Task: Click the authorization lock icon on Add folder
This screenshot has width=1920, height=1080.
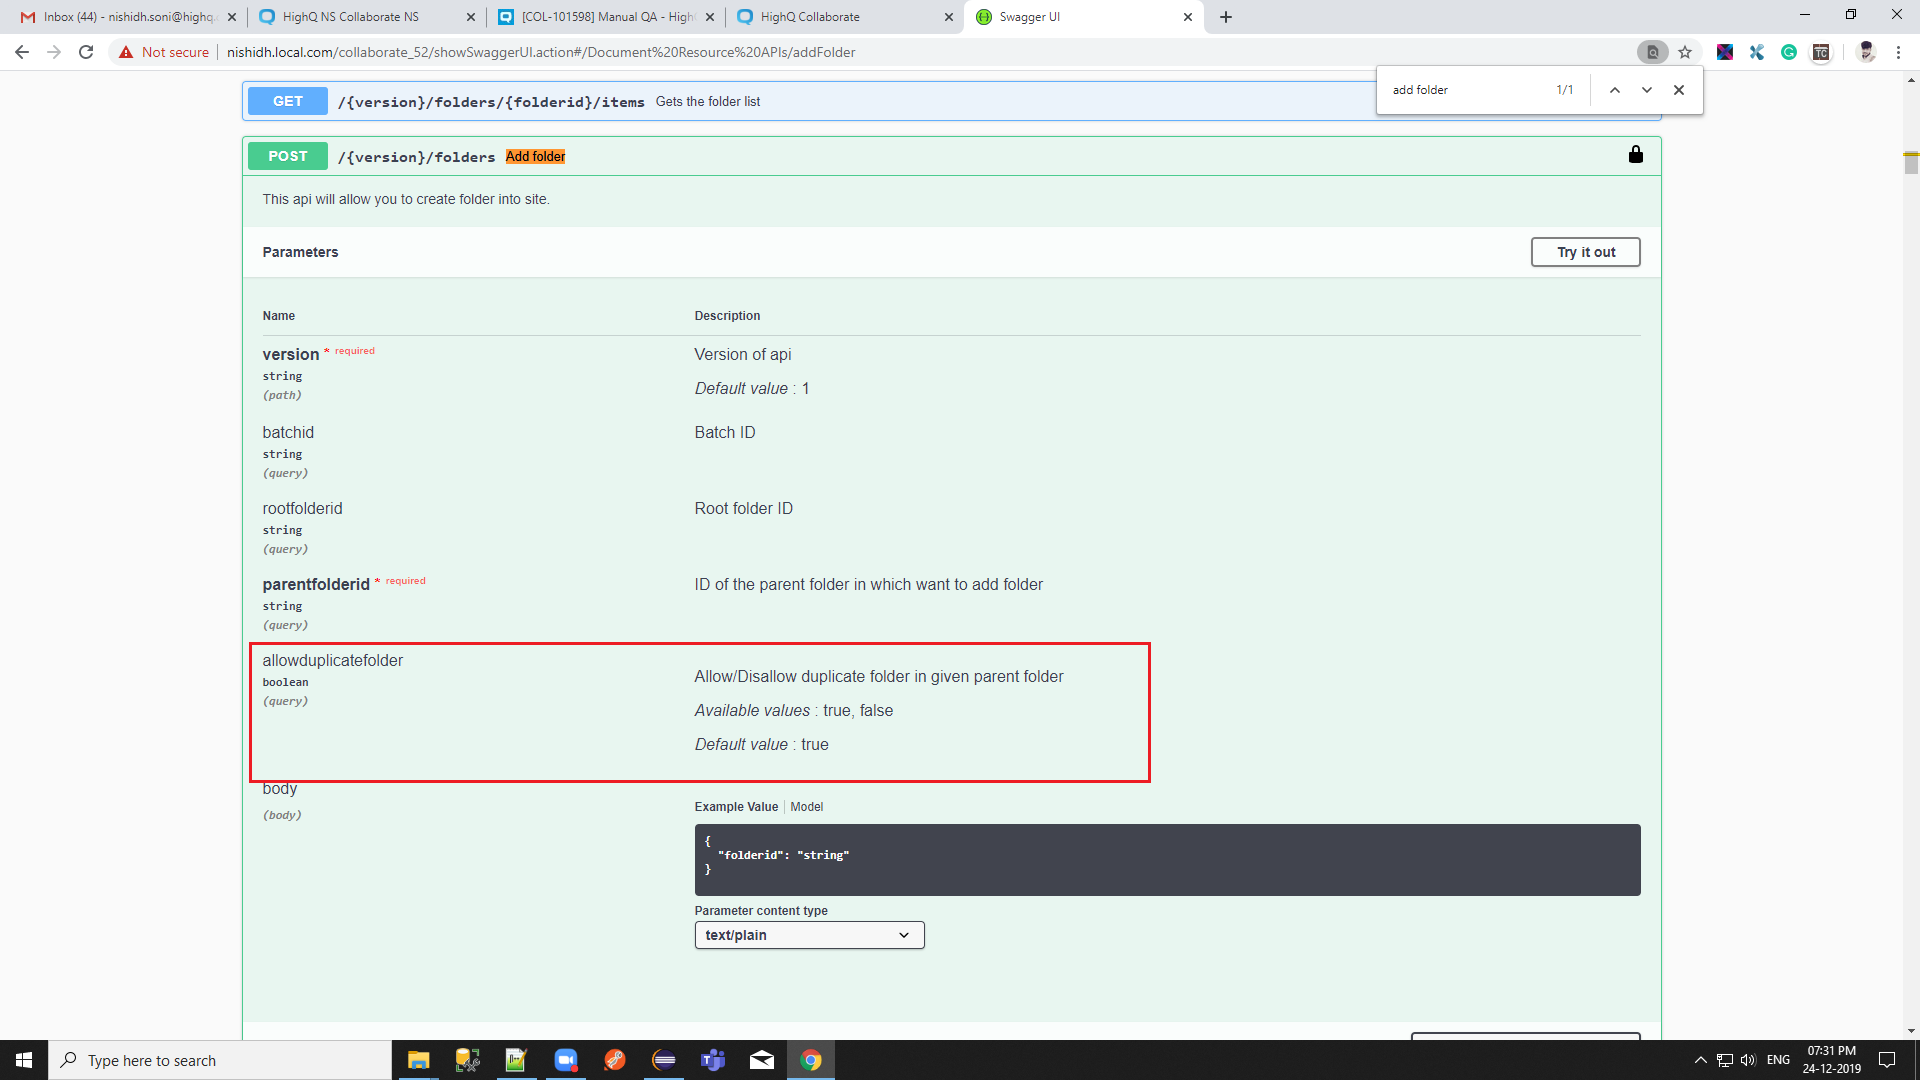Action: (1635, 154)
